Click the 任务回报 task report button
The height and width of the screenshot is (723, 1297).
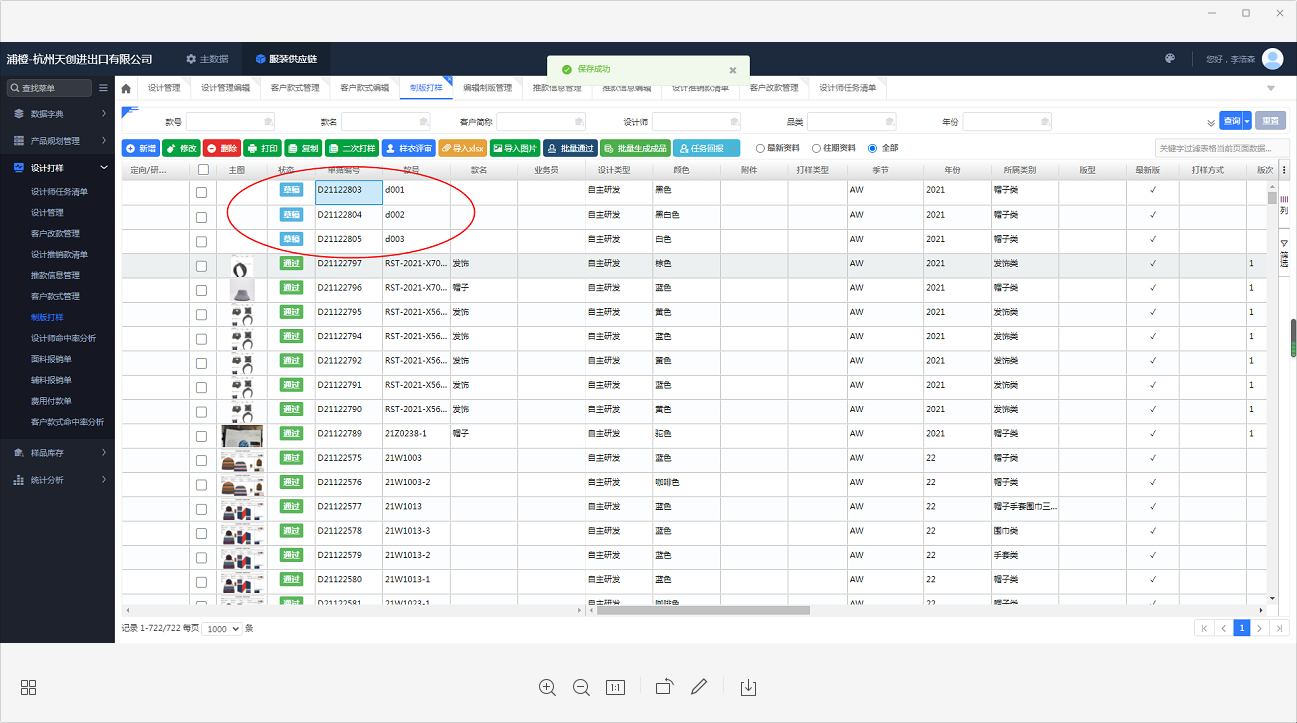[x=707, y=148]
